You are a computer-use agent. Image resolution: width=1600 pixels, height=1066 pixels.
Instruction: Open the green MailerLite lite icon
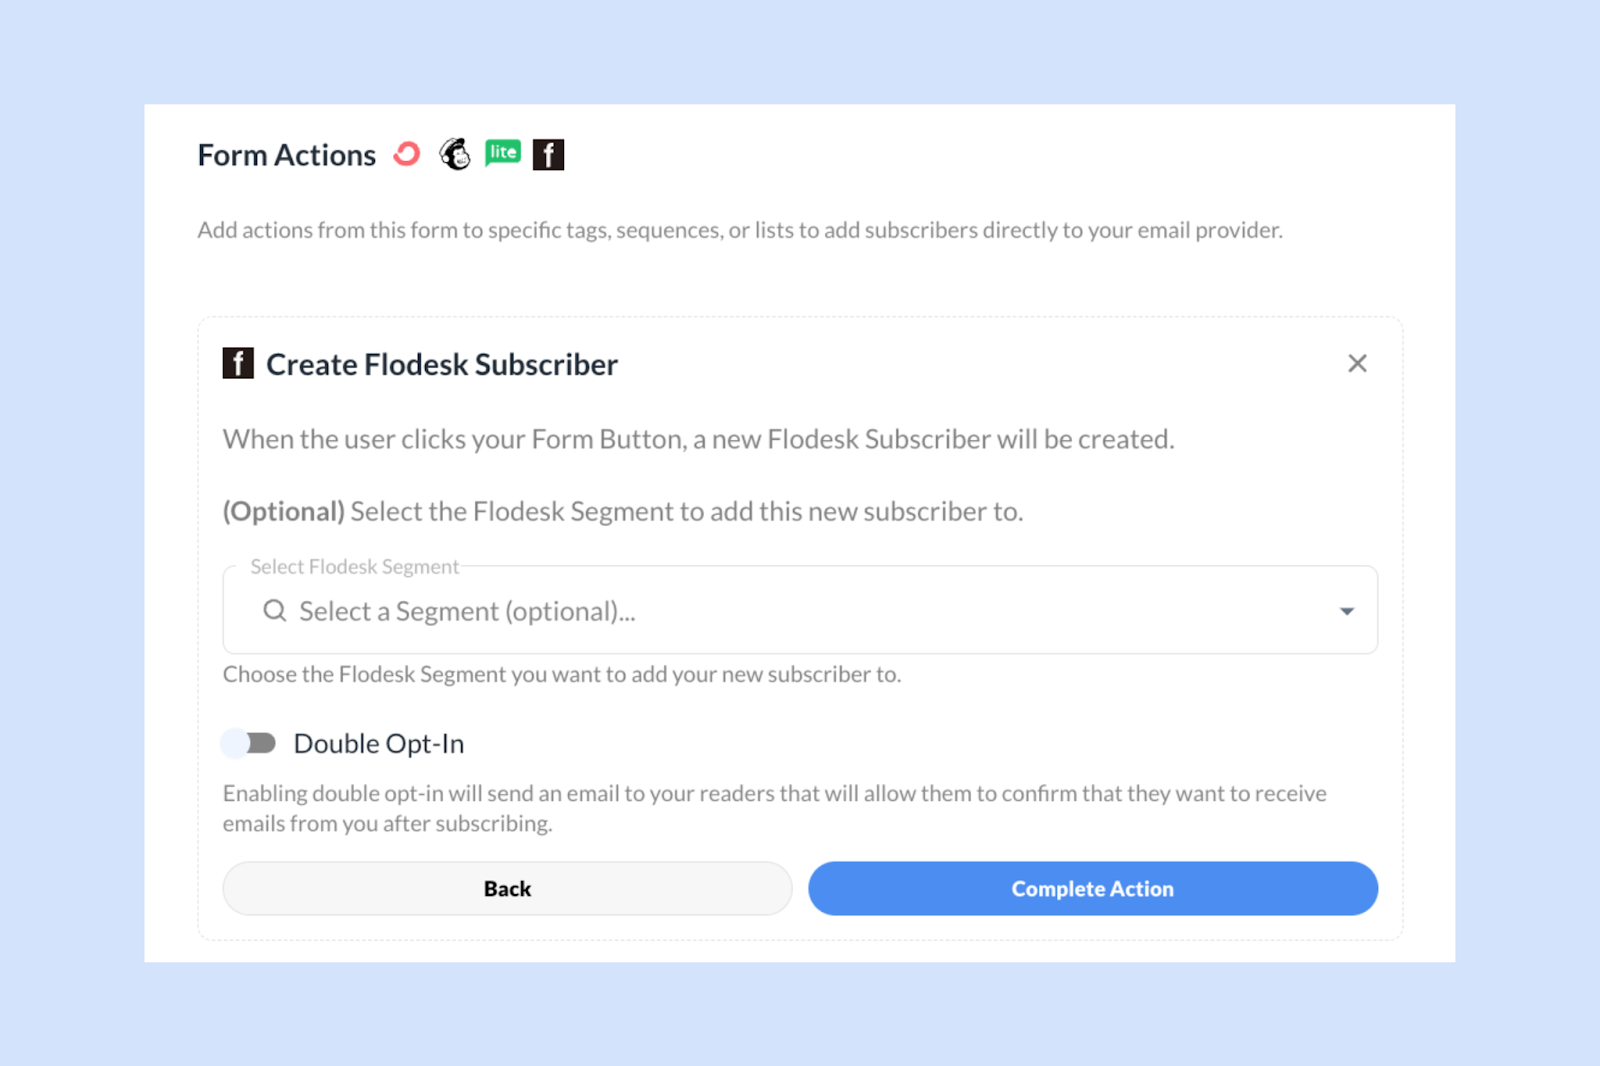(503, 153)
